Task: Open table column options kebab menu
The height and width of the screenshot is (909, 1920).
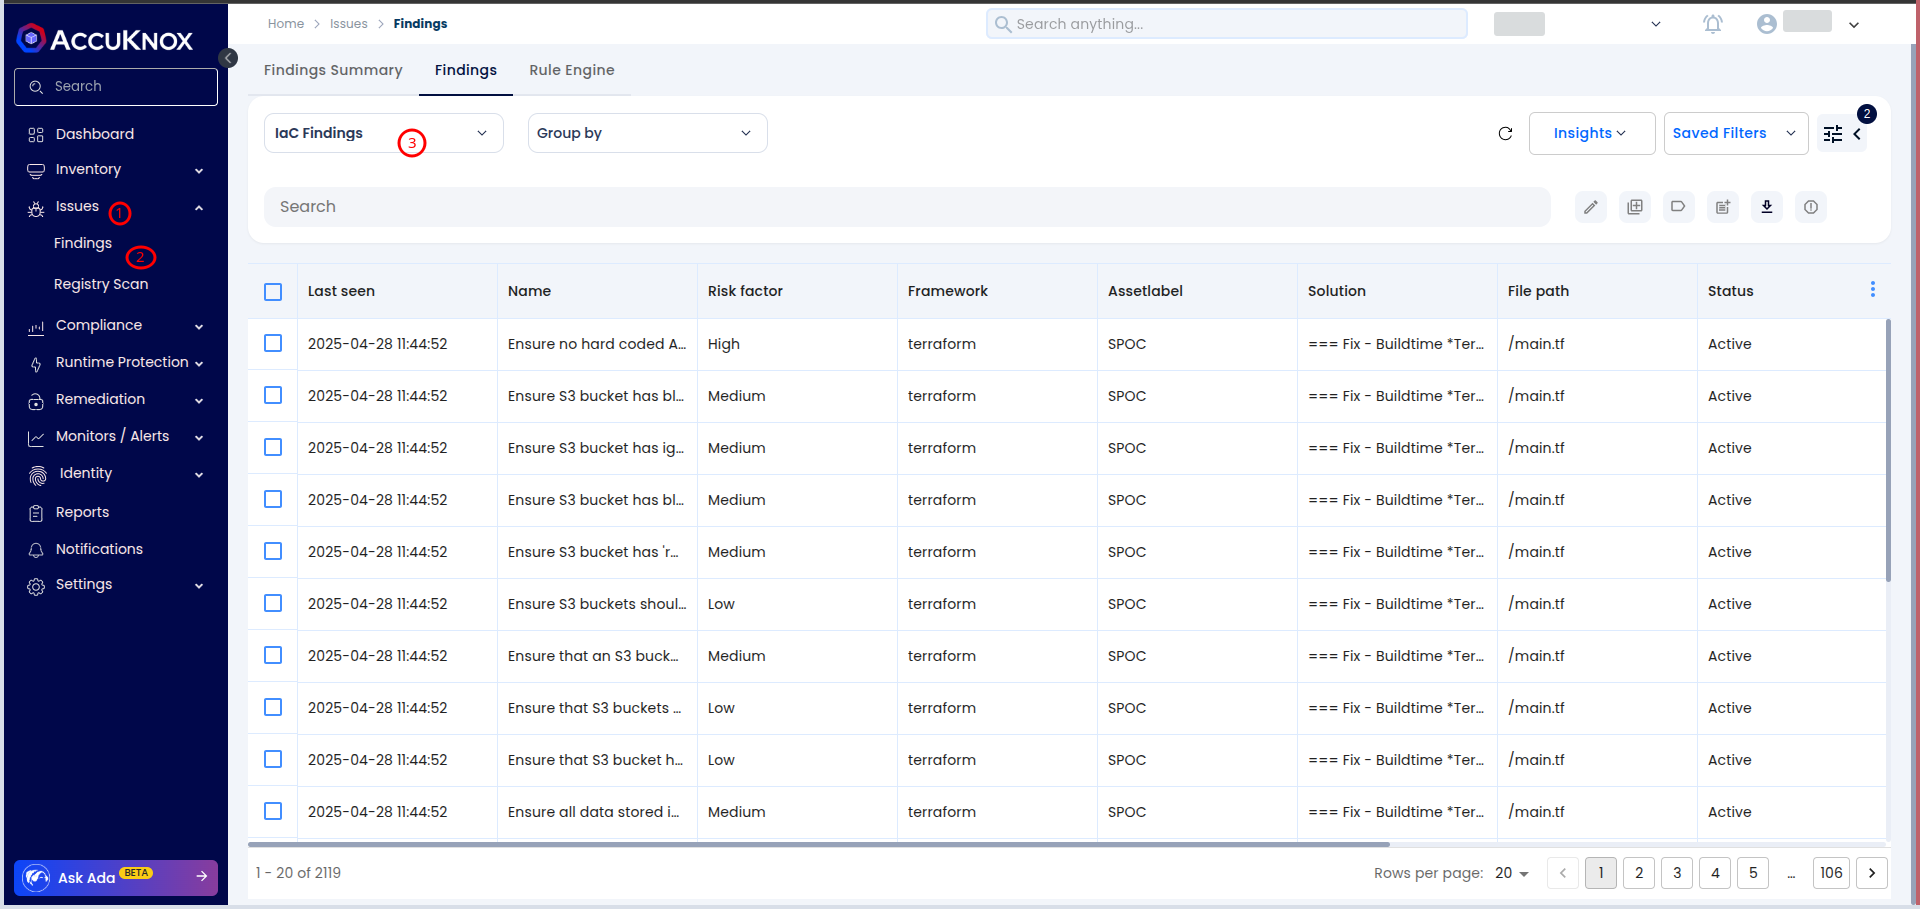Action: [1873, 290]
